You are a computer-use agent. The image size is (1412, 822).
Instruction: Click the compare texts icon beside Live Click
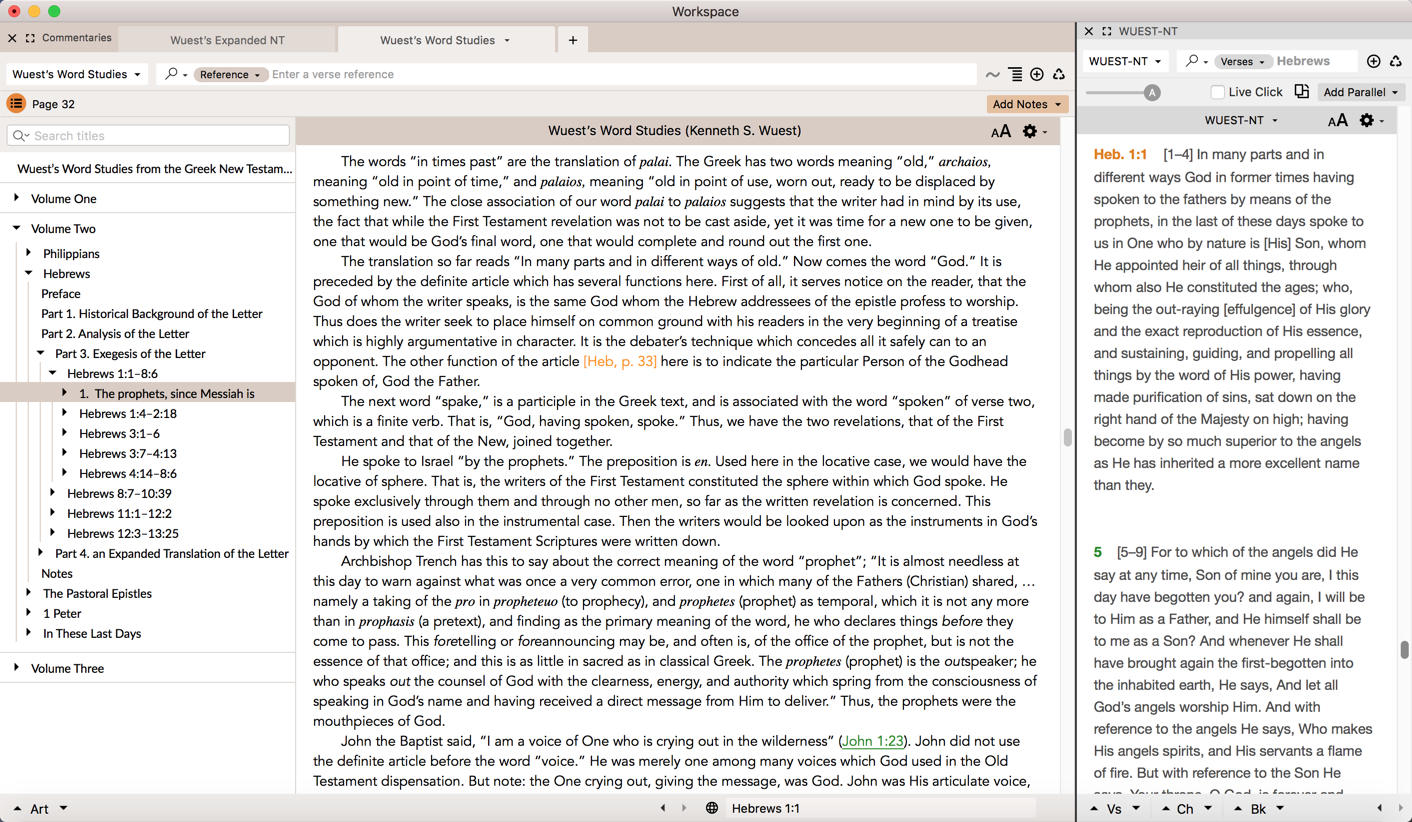[x=1302, y=92]
